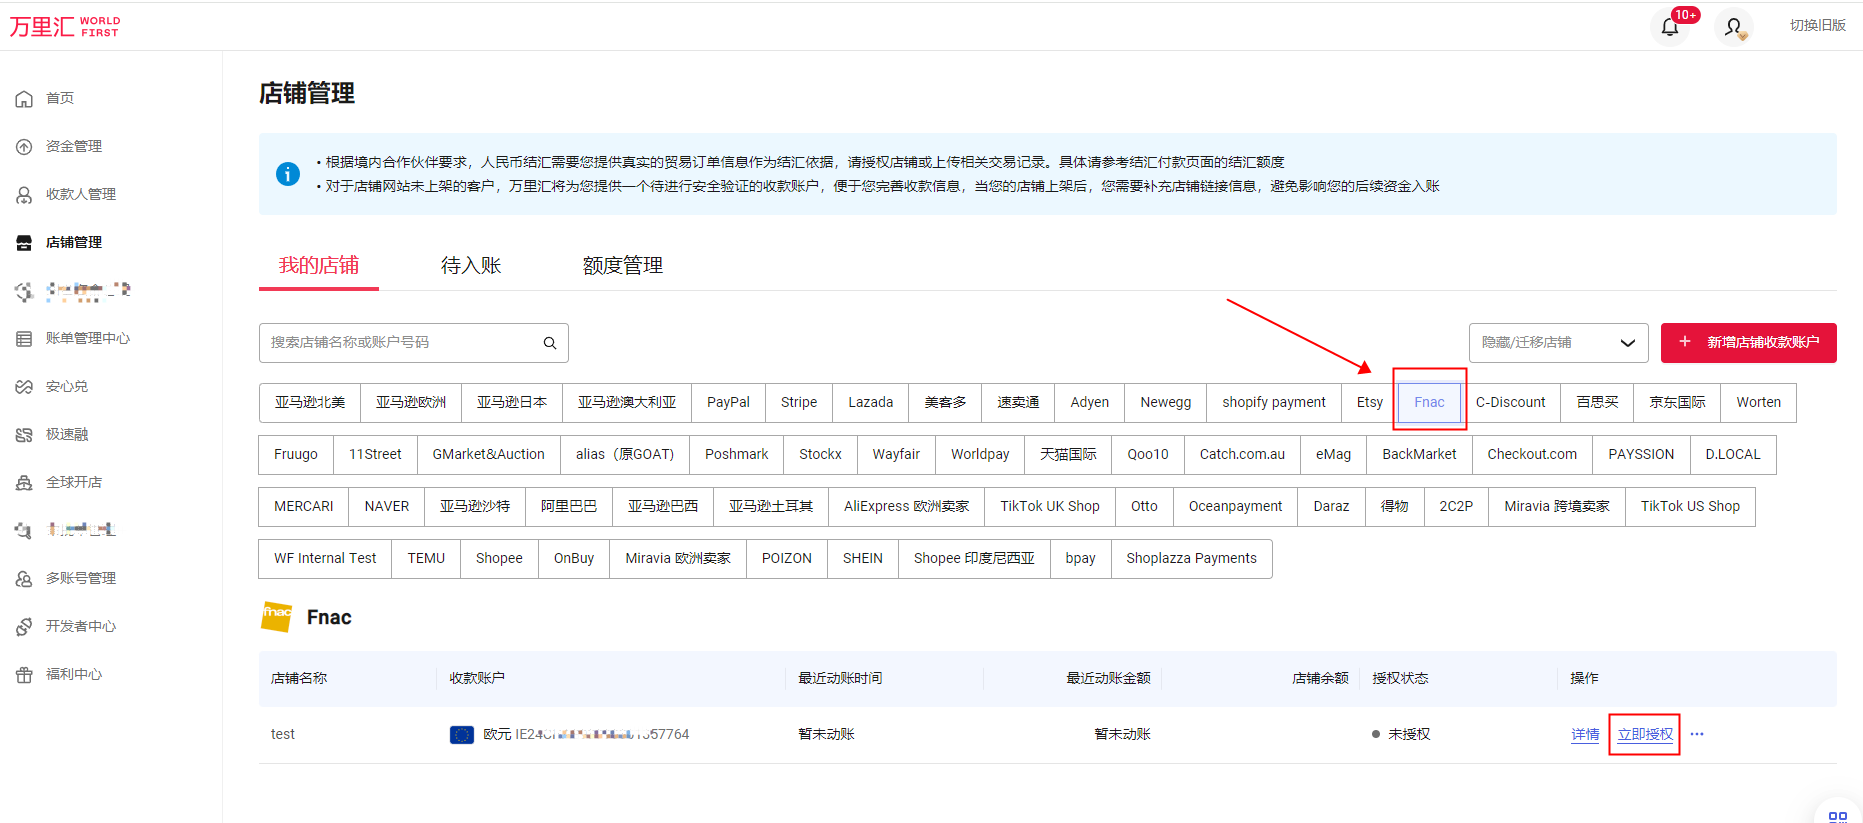This screenshot has width=1863, height=823.
Task: Click the 福利中心 gift icon
Action: 24,675
